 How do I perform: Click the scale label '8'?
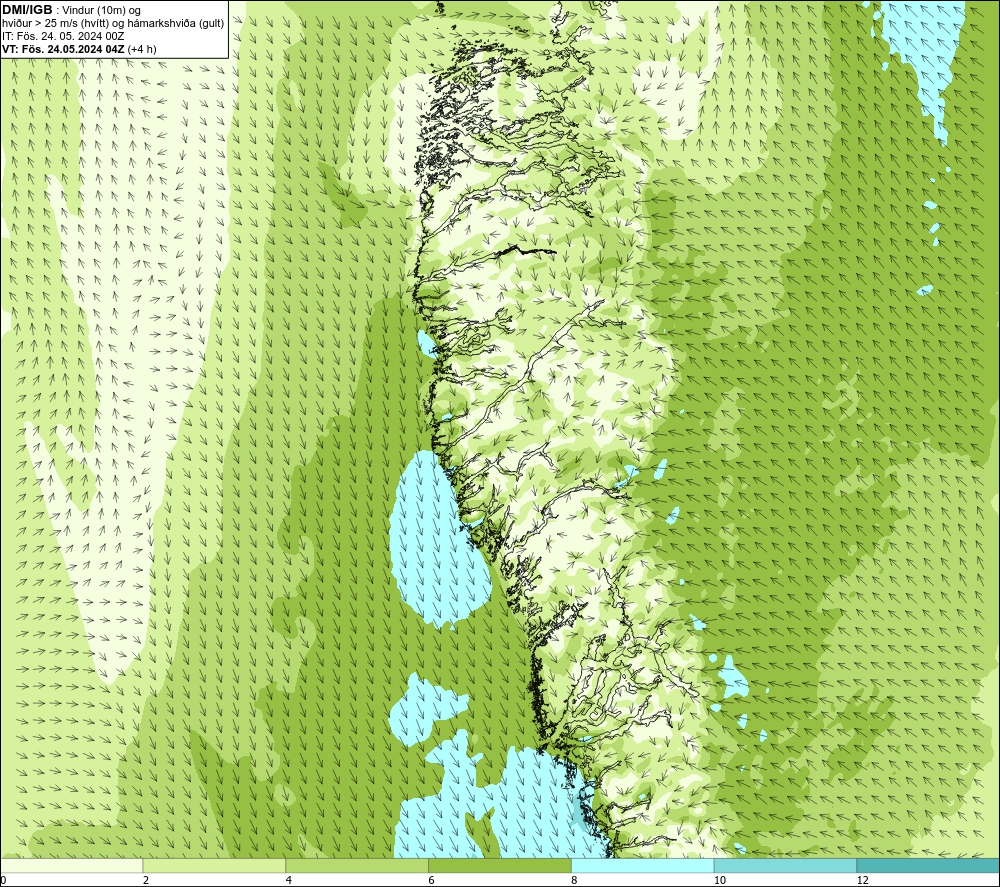coord(575,880)
